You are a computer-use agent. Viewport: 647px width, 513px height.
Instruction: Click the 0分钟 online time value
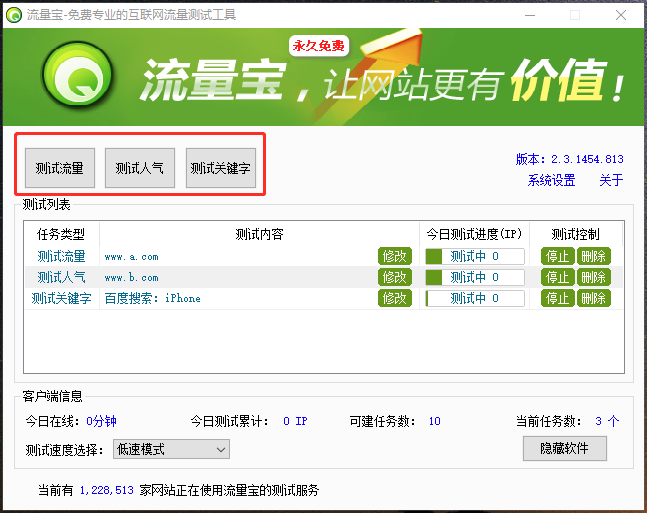click(x=102, y=421)
